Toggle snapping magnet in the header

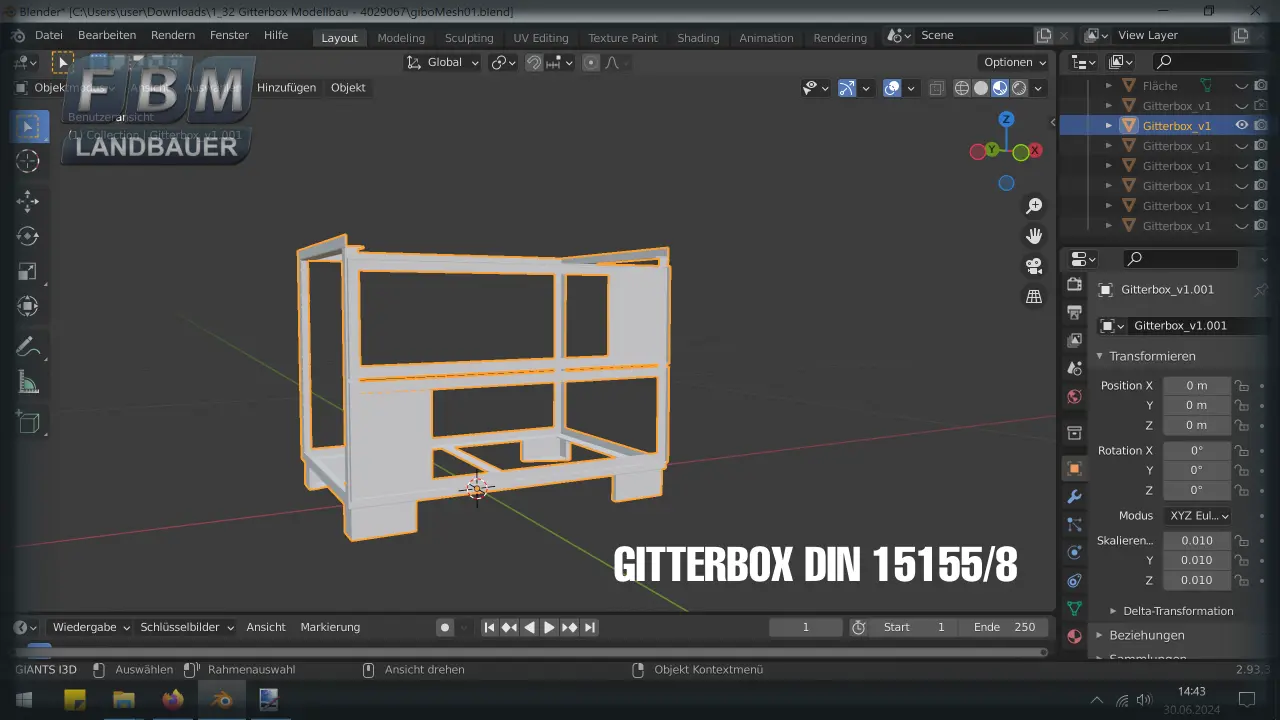[x=534, y=62]
